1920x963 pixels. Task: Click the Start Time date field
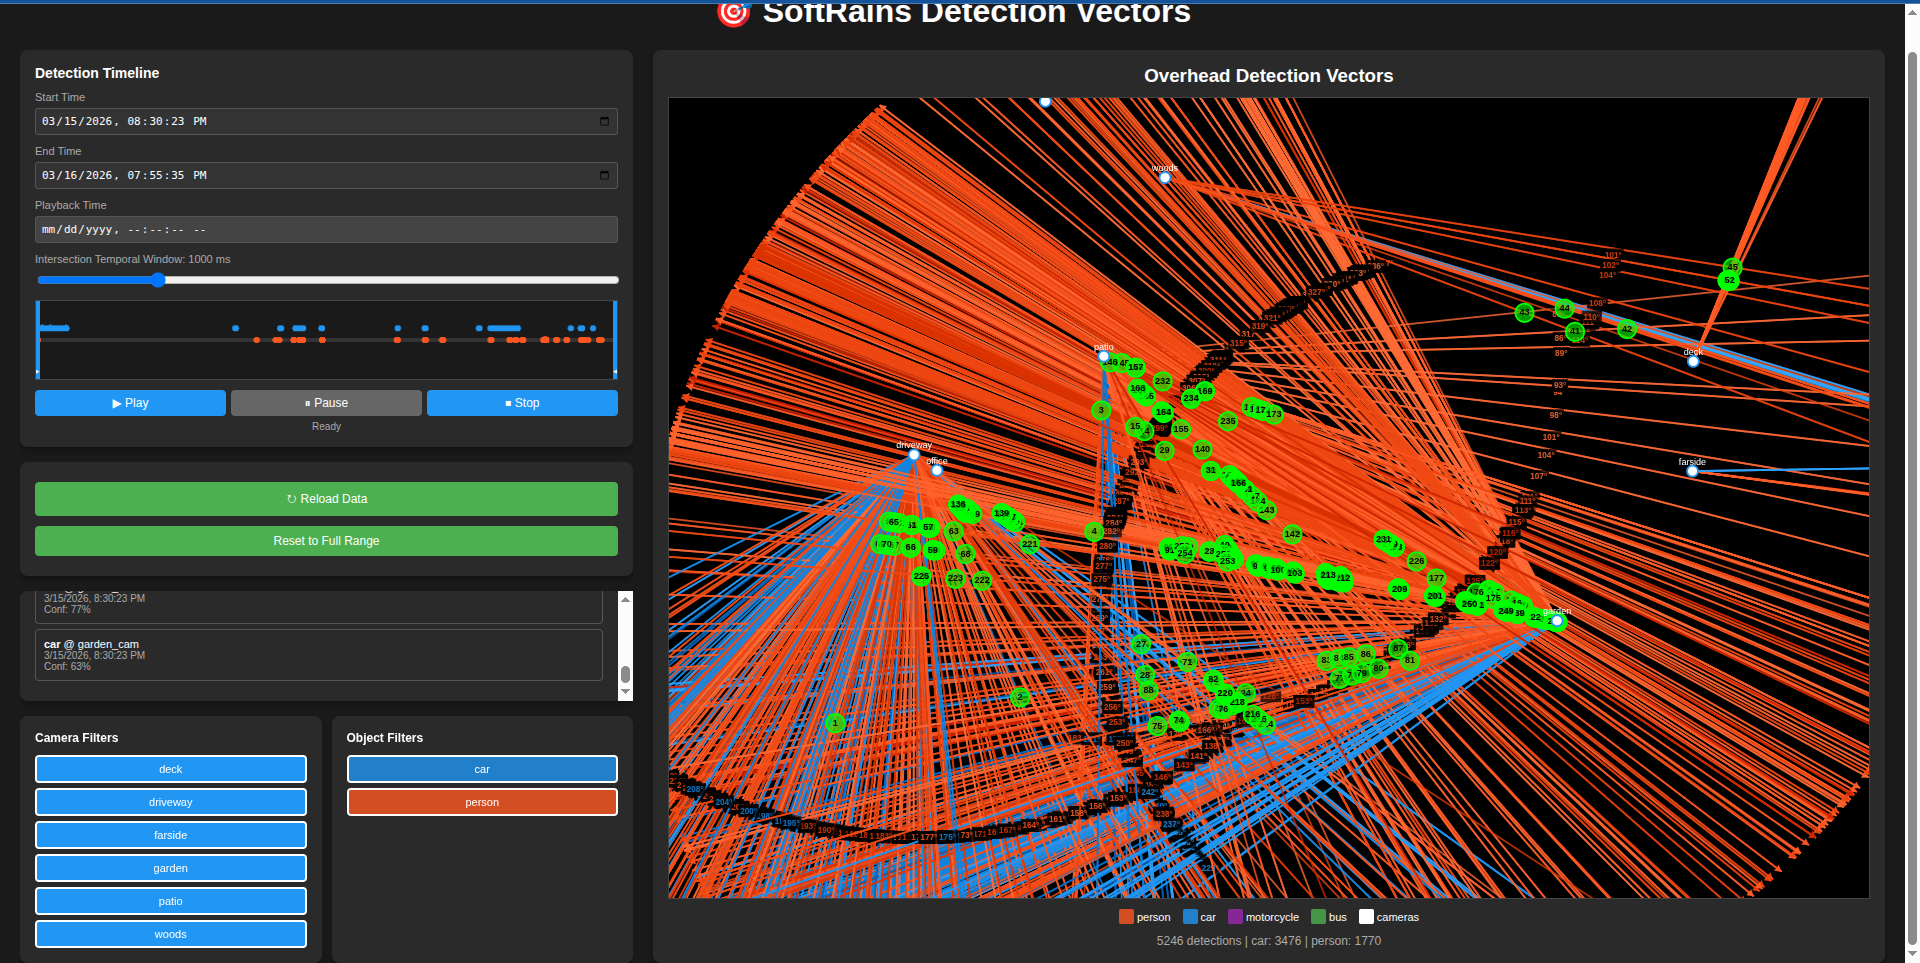click(326, 121)
